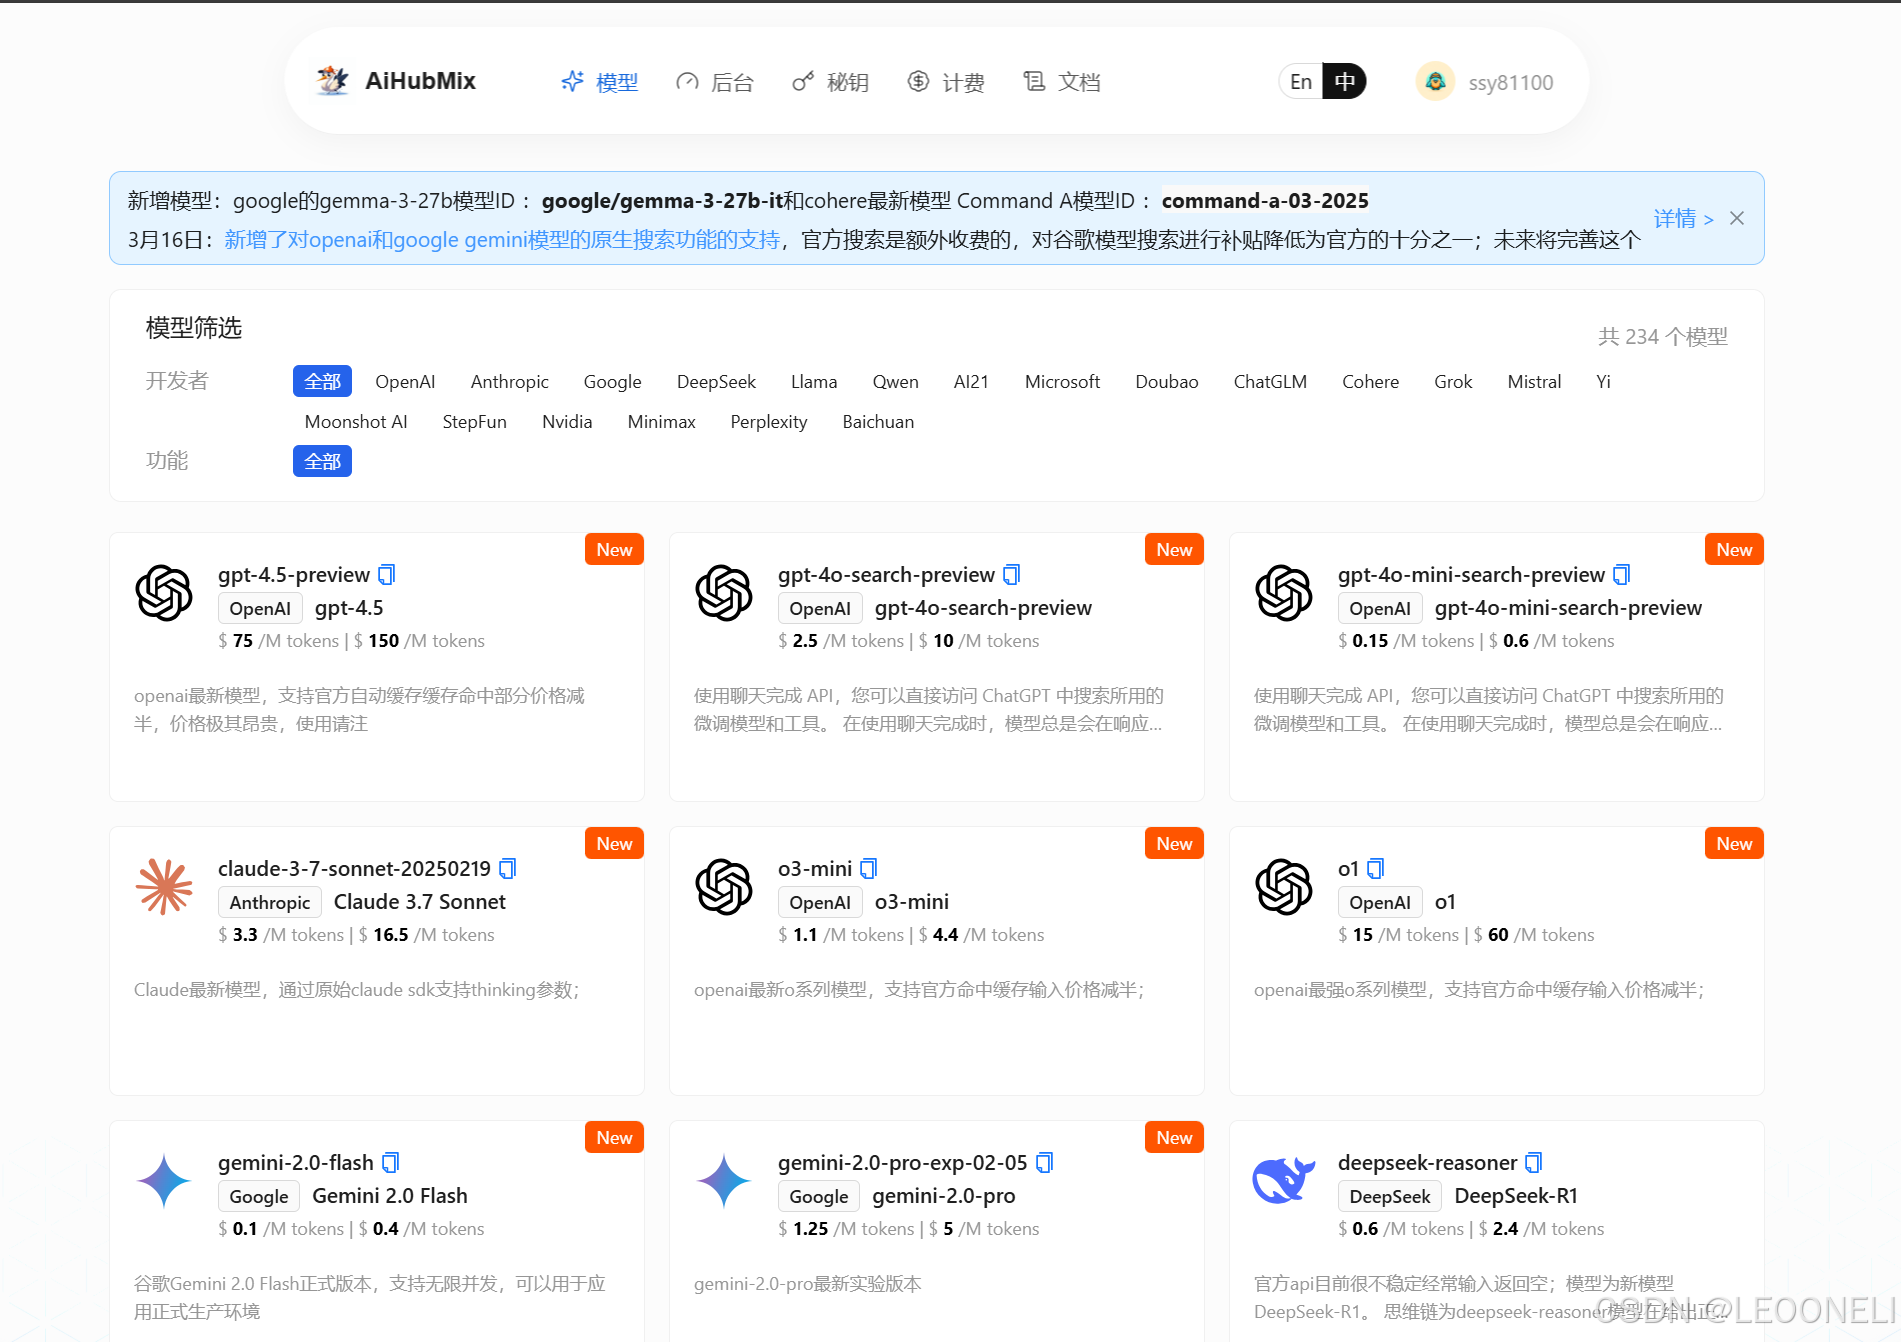1901x1342 pixels.
Task: Click the OpenAI logo on gpt-4o-mini-search-preview card
Action: pyautogui.click(x=1284, y=593)
